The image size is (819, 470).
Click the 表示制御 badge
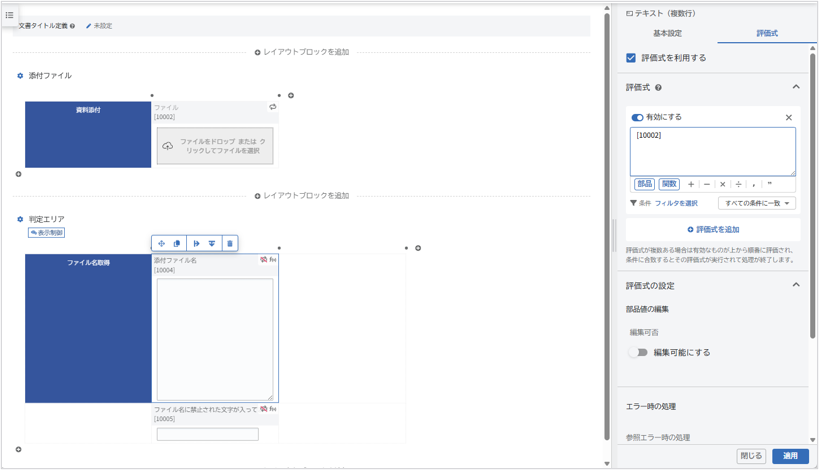(46, 233)
